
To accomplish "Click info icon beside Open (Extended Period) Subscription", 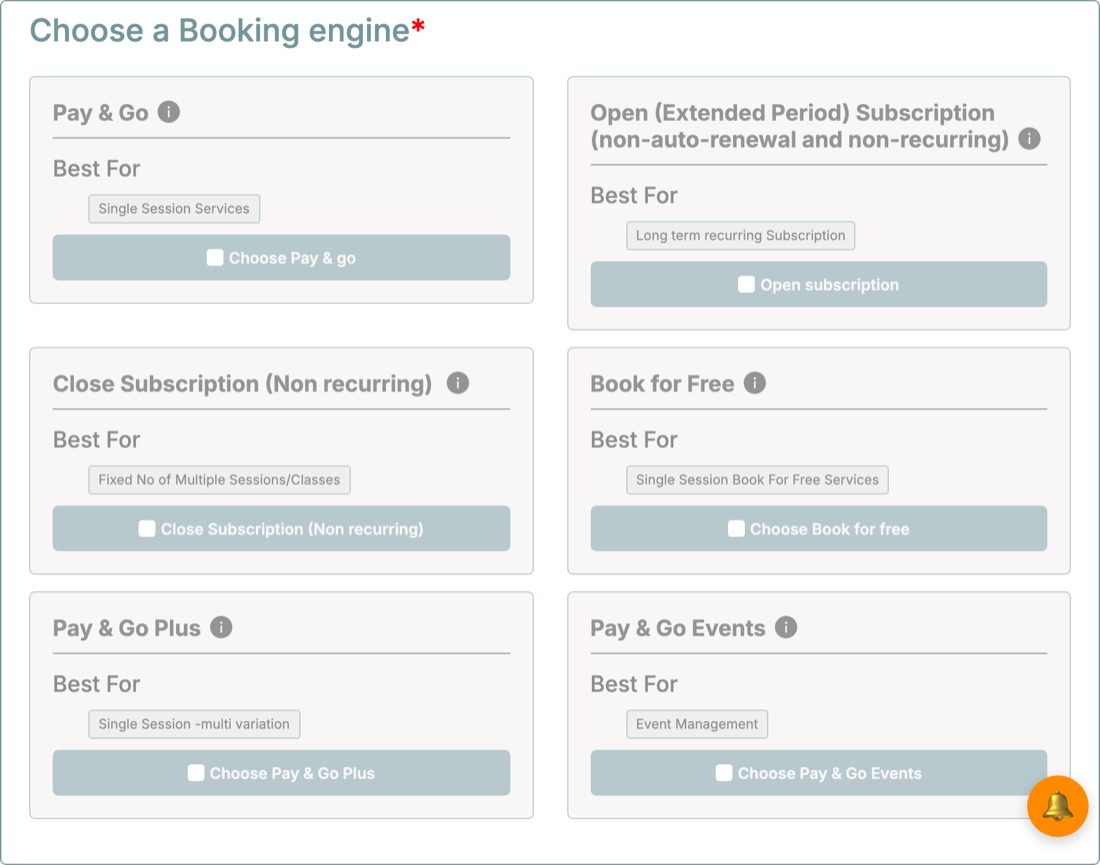I will 1029,139.
